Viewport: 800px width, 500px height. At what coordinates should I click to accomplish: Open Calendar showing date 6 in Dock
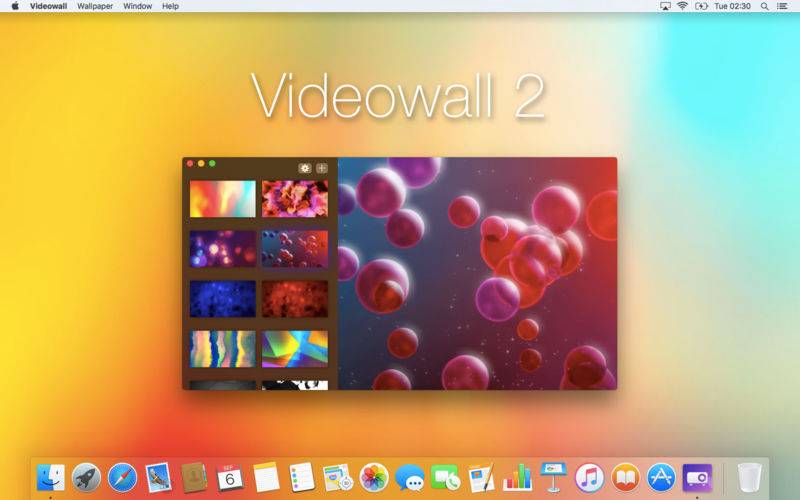pos(230,478)
